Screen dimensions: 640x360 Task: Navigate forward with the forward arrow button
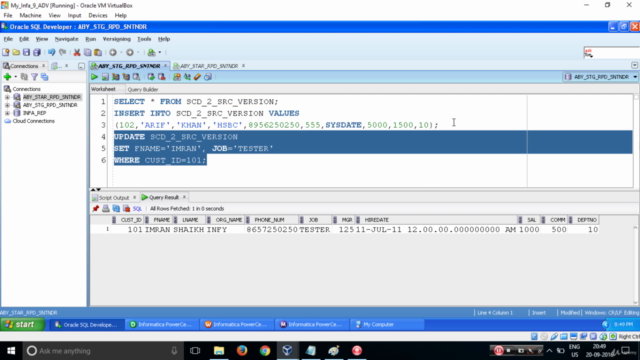(130, 52)
